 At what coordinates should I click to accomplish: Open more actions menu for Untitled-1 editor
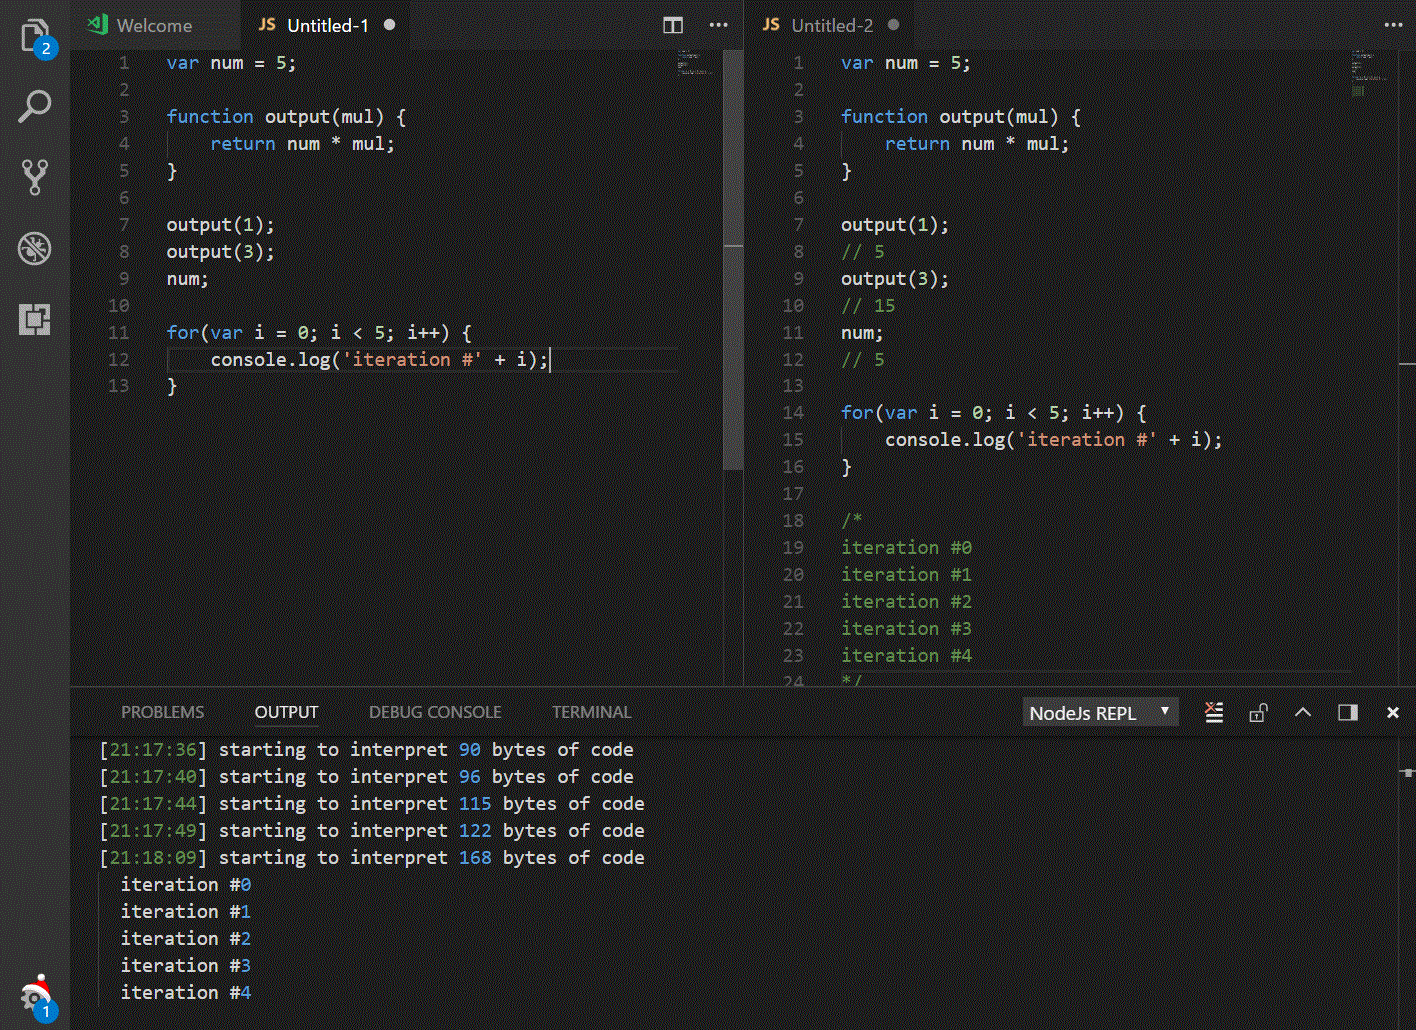718,25
